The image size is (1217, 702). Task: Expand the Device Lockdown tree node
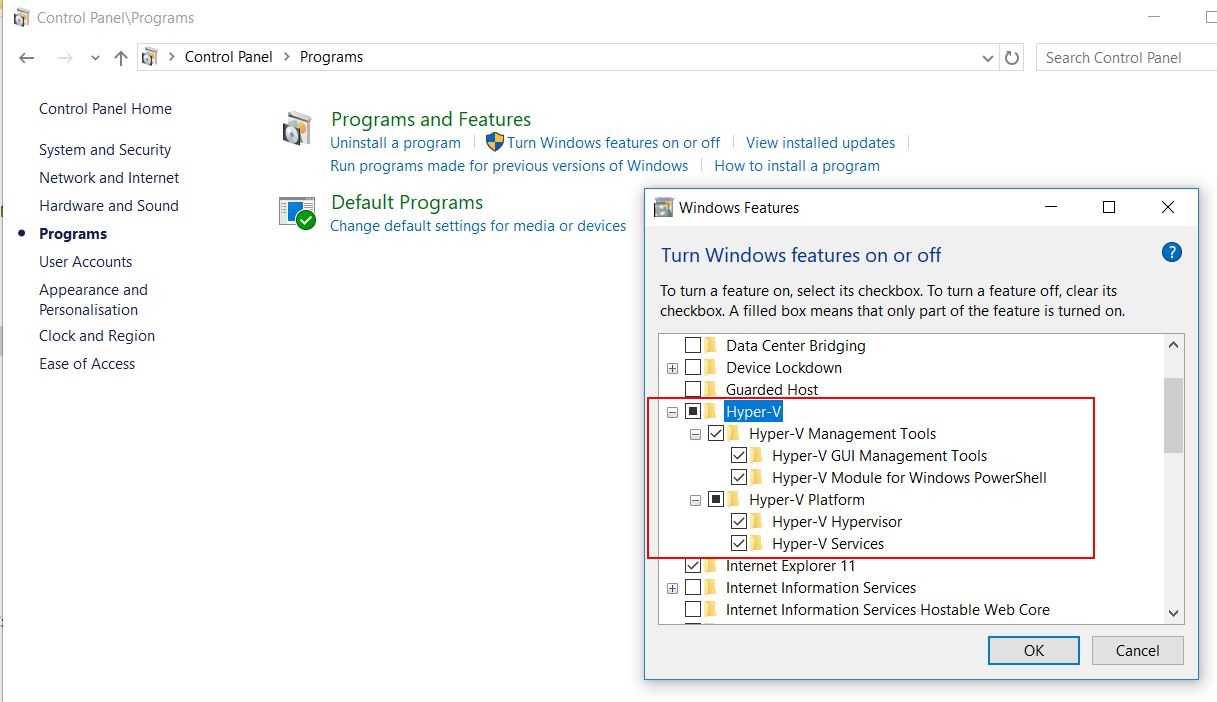tap(672, 367)
